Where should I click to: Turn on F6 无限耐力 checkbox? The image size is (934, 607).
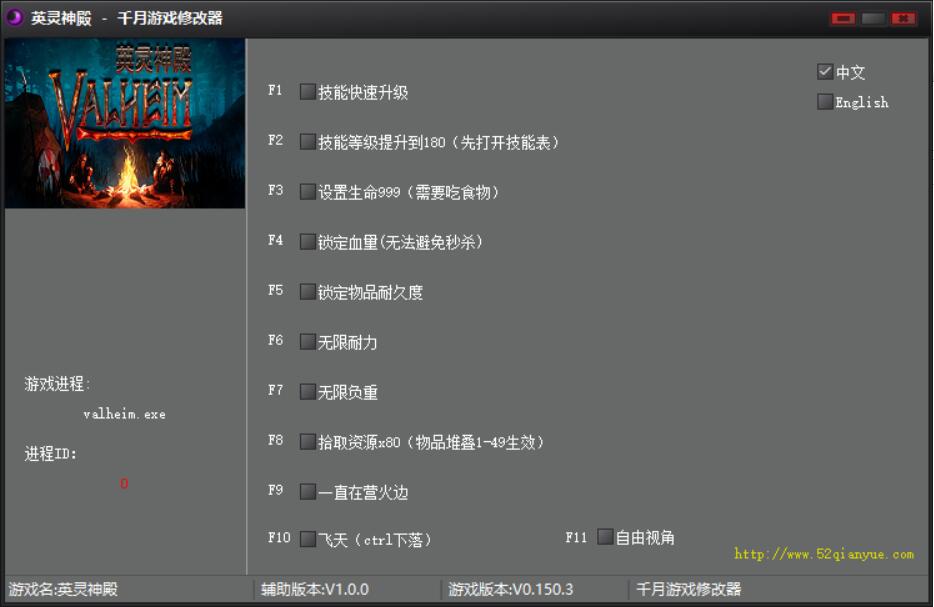click(308, 342)
